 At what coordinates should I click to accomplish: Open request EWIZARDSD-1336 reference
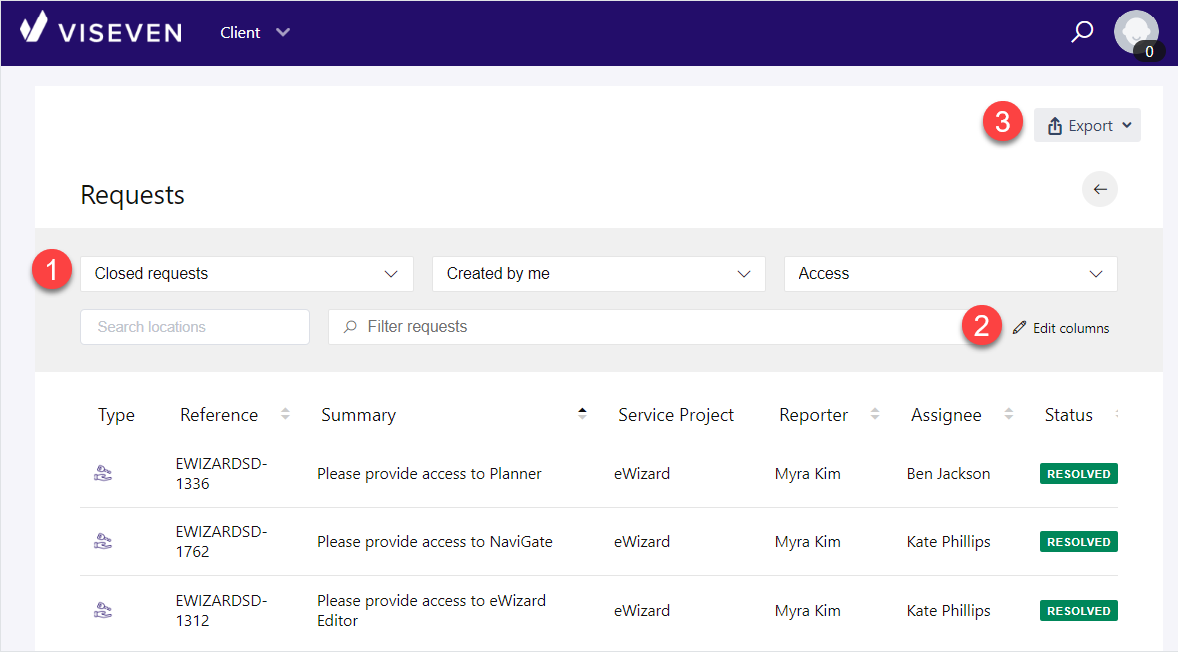(x=221, y=474)
